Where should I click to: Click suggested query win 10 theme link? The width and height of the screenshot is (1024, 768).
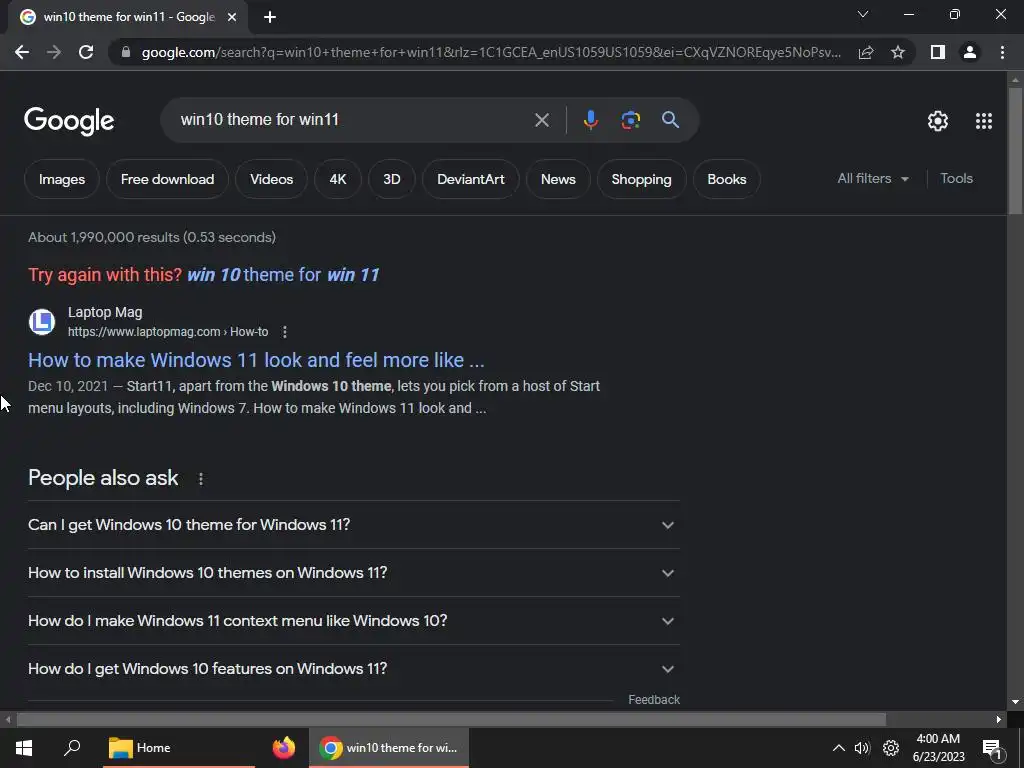point(283,275)
